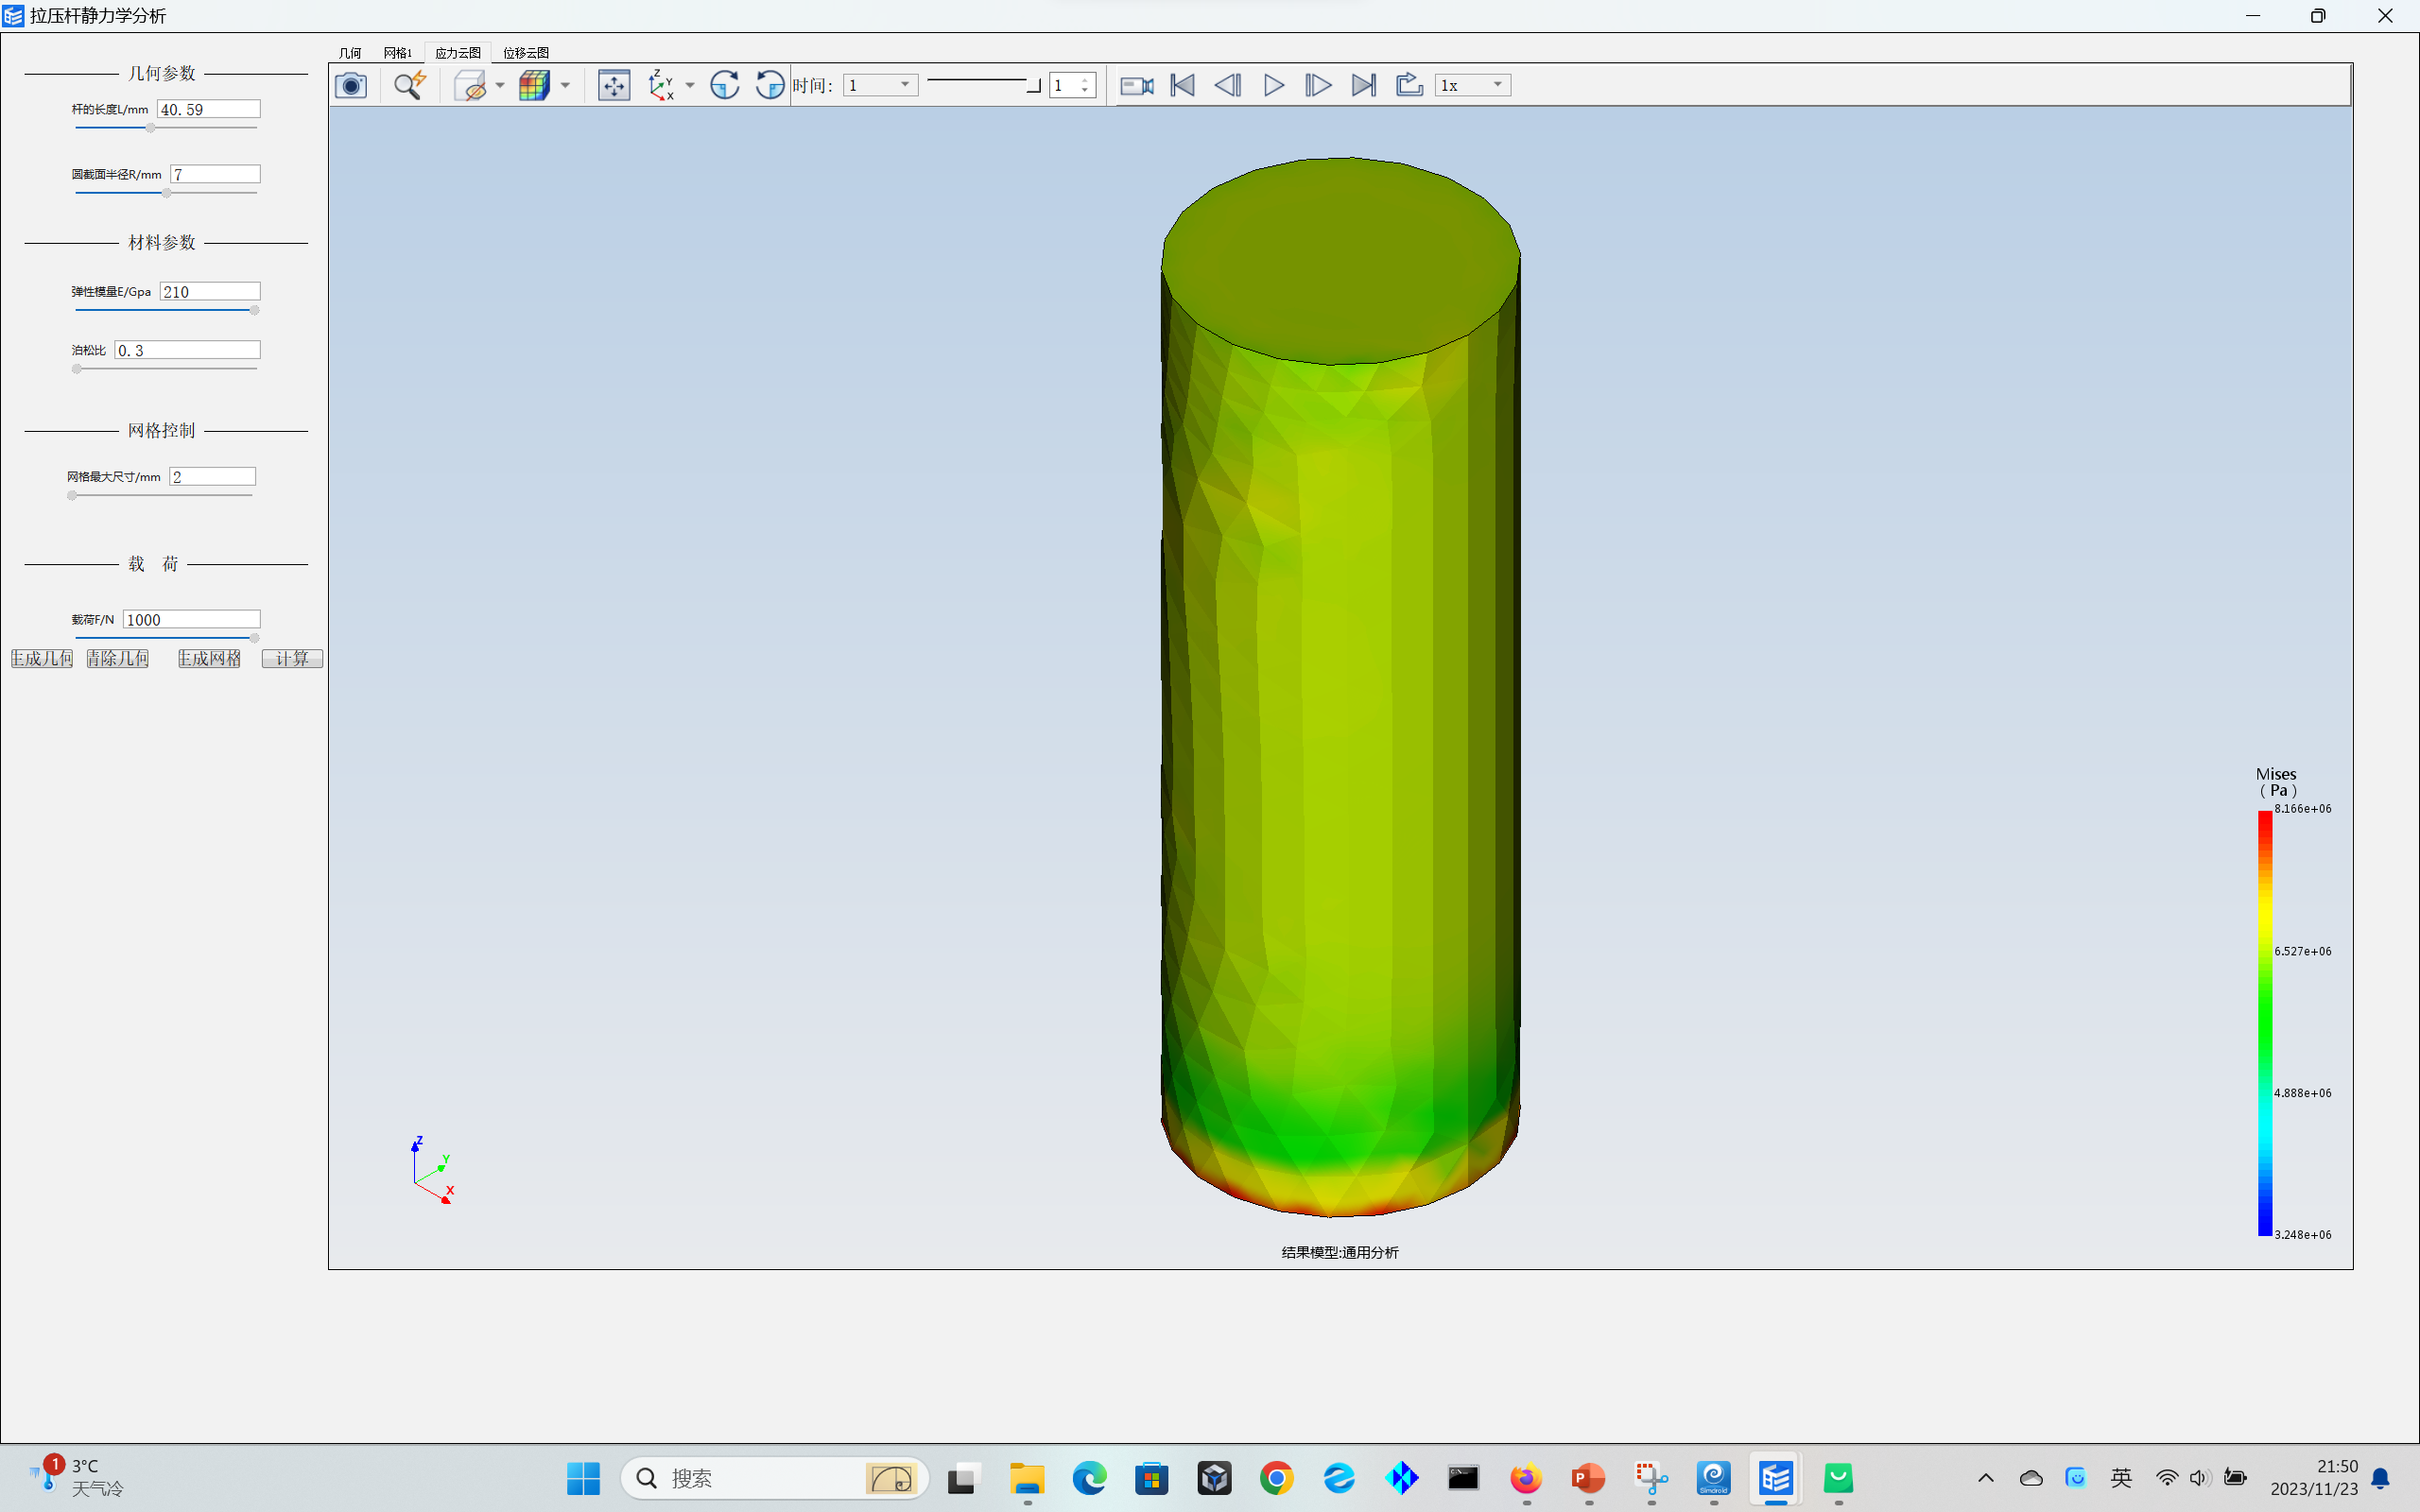Click the 泊松比 input field
2420x1512 pixels.
click(x=187, y=350)
